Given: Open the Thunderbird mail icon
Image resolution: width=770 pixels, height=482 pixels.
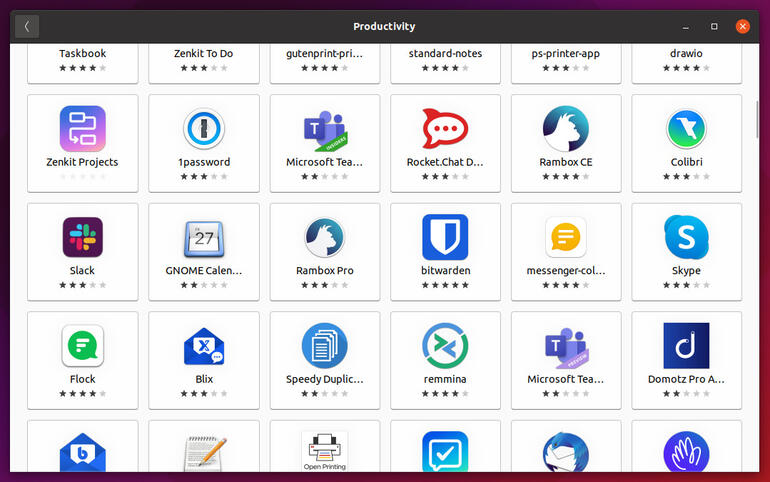Looking at the screenshot, I should point(566,452).
